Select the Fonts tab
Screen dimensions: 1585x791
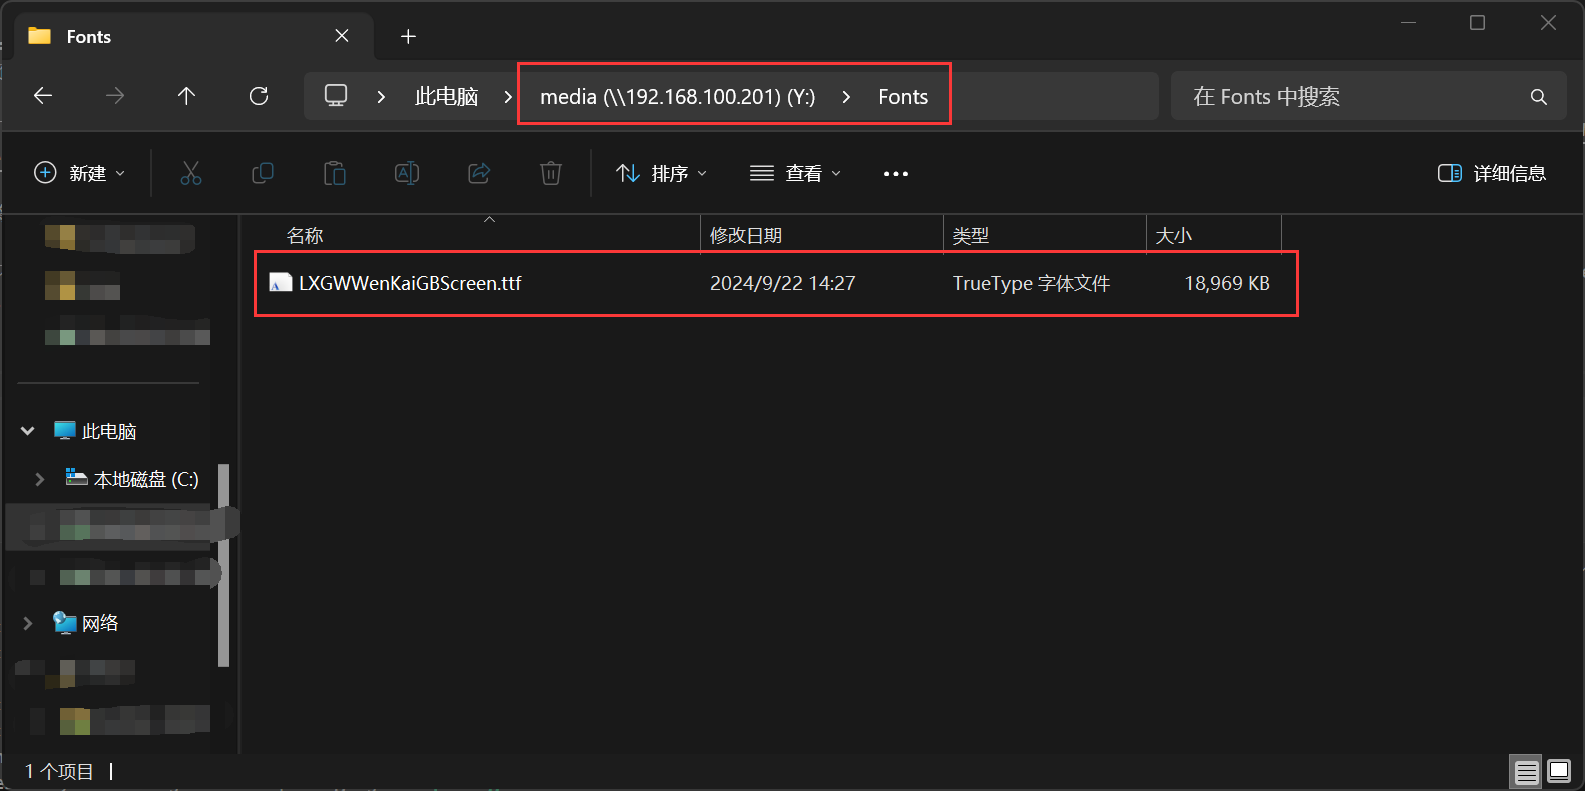tap(194, 37)
